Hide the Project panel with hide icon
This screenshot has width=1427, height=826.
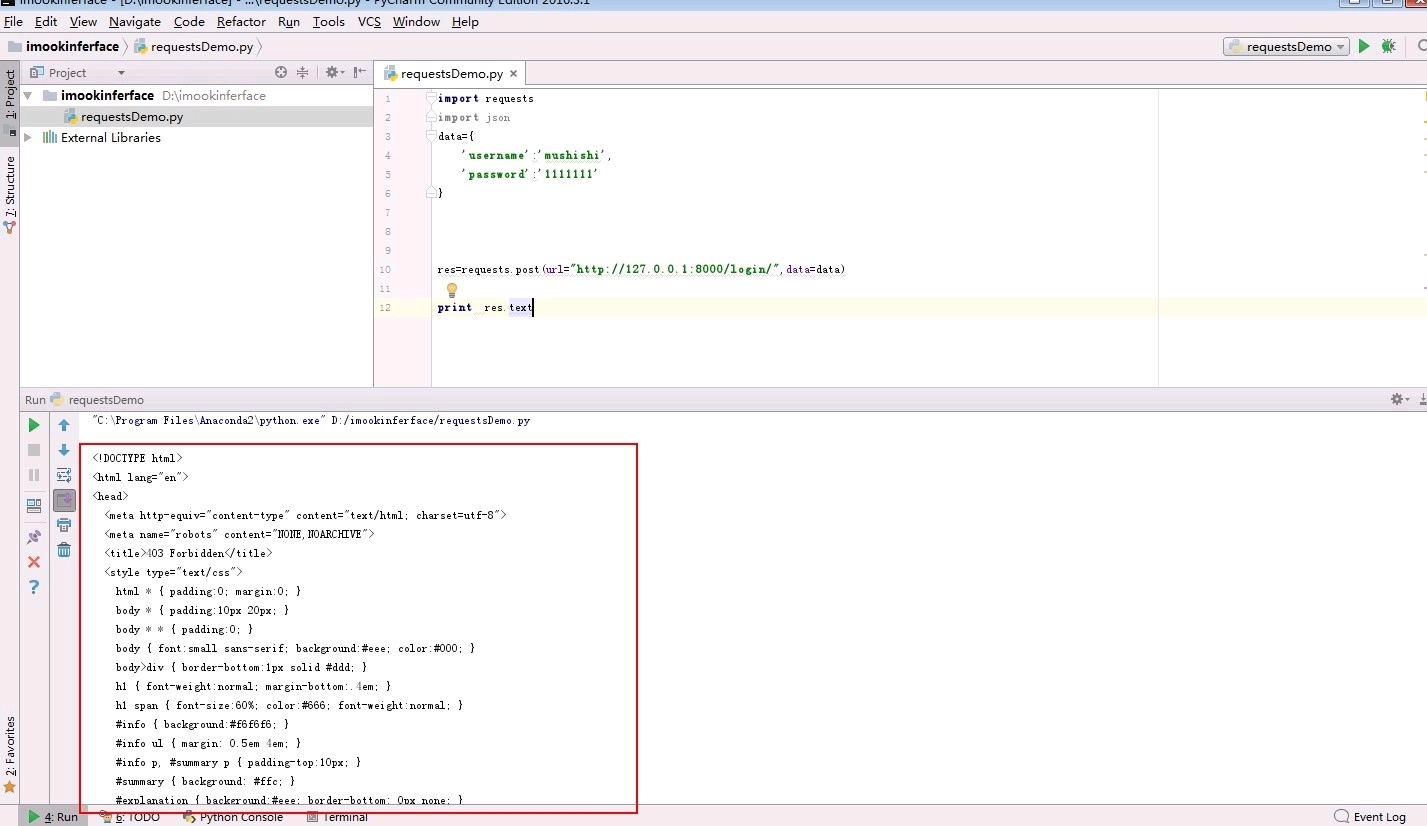pos(359,72)
